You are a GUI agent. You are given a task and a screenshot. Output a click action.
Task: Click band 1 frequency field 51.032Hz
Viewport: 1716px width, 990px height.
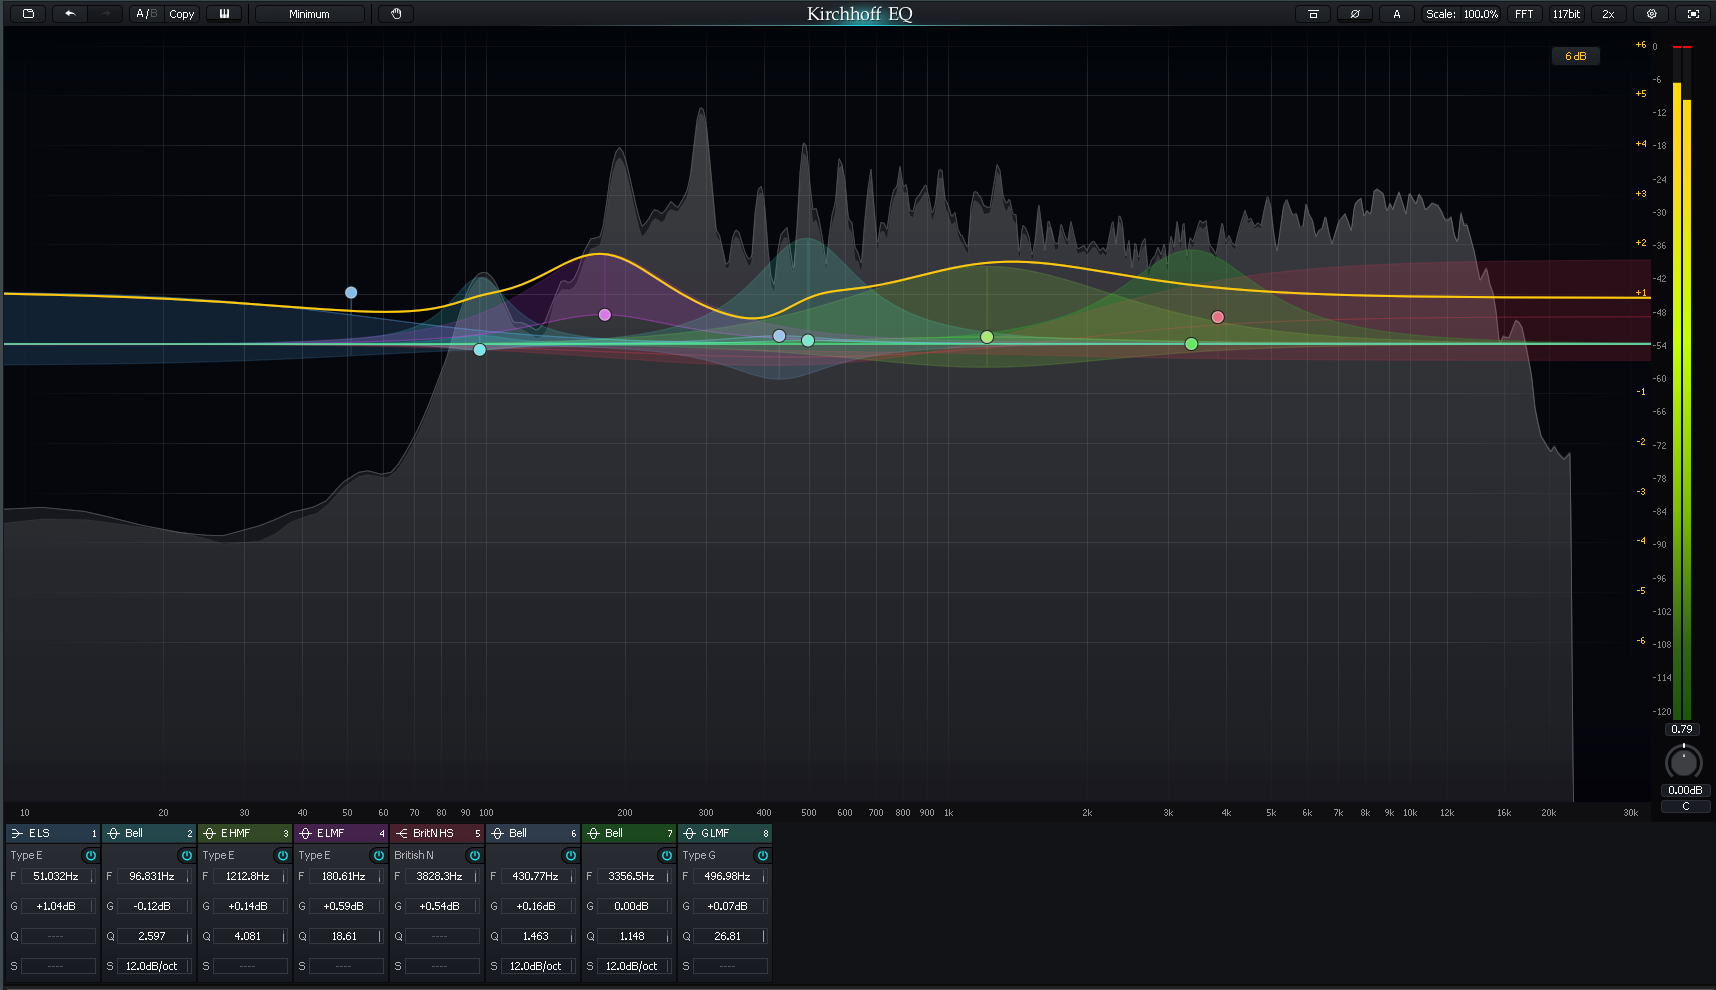click(57, 876)
